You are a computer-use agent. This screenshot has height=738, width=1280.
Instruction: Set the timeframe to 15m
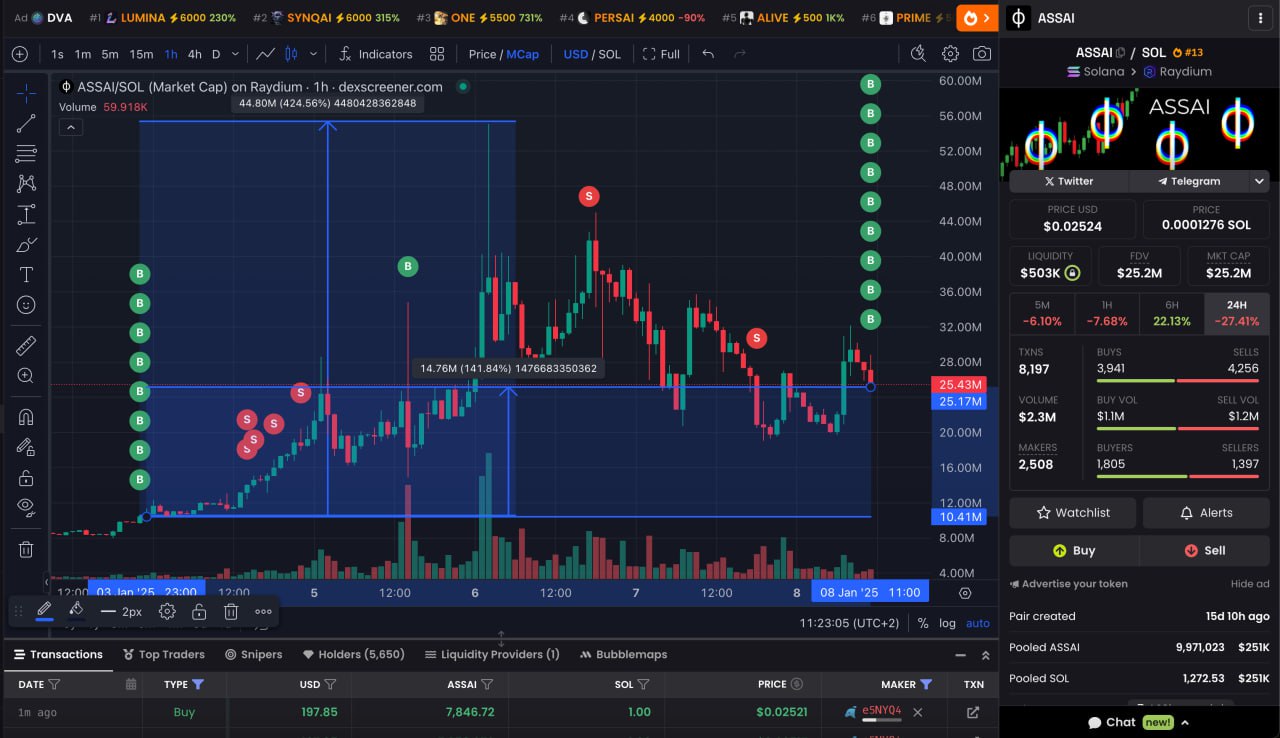click(x=141, y=54)
